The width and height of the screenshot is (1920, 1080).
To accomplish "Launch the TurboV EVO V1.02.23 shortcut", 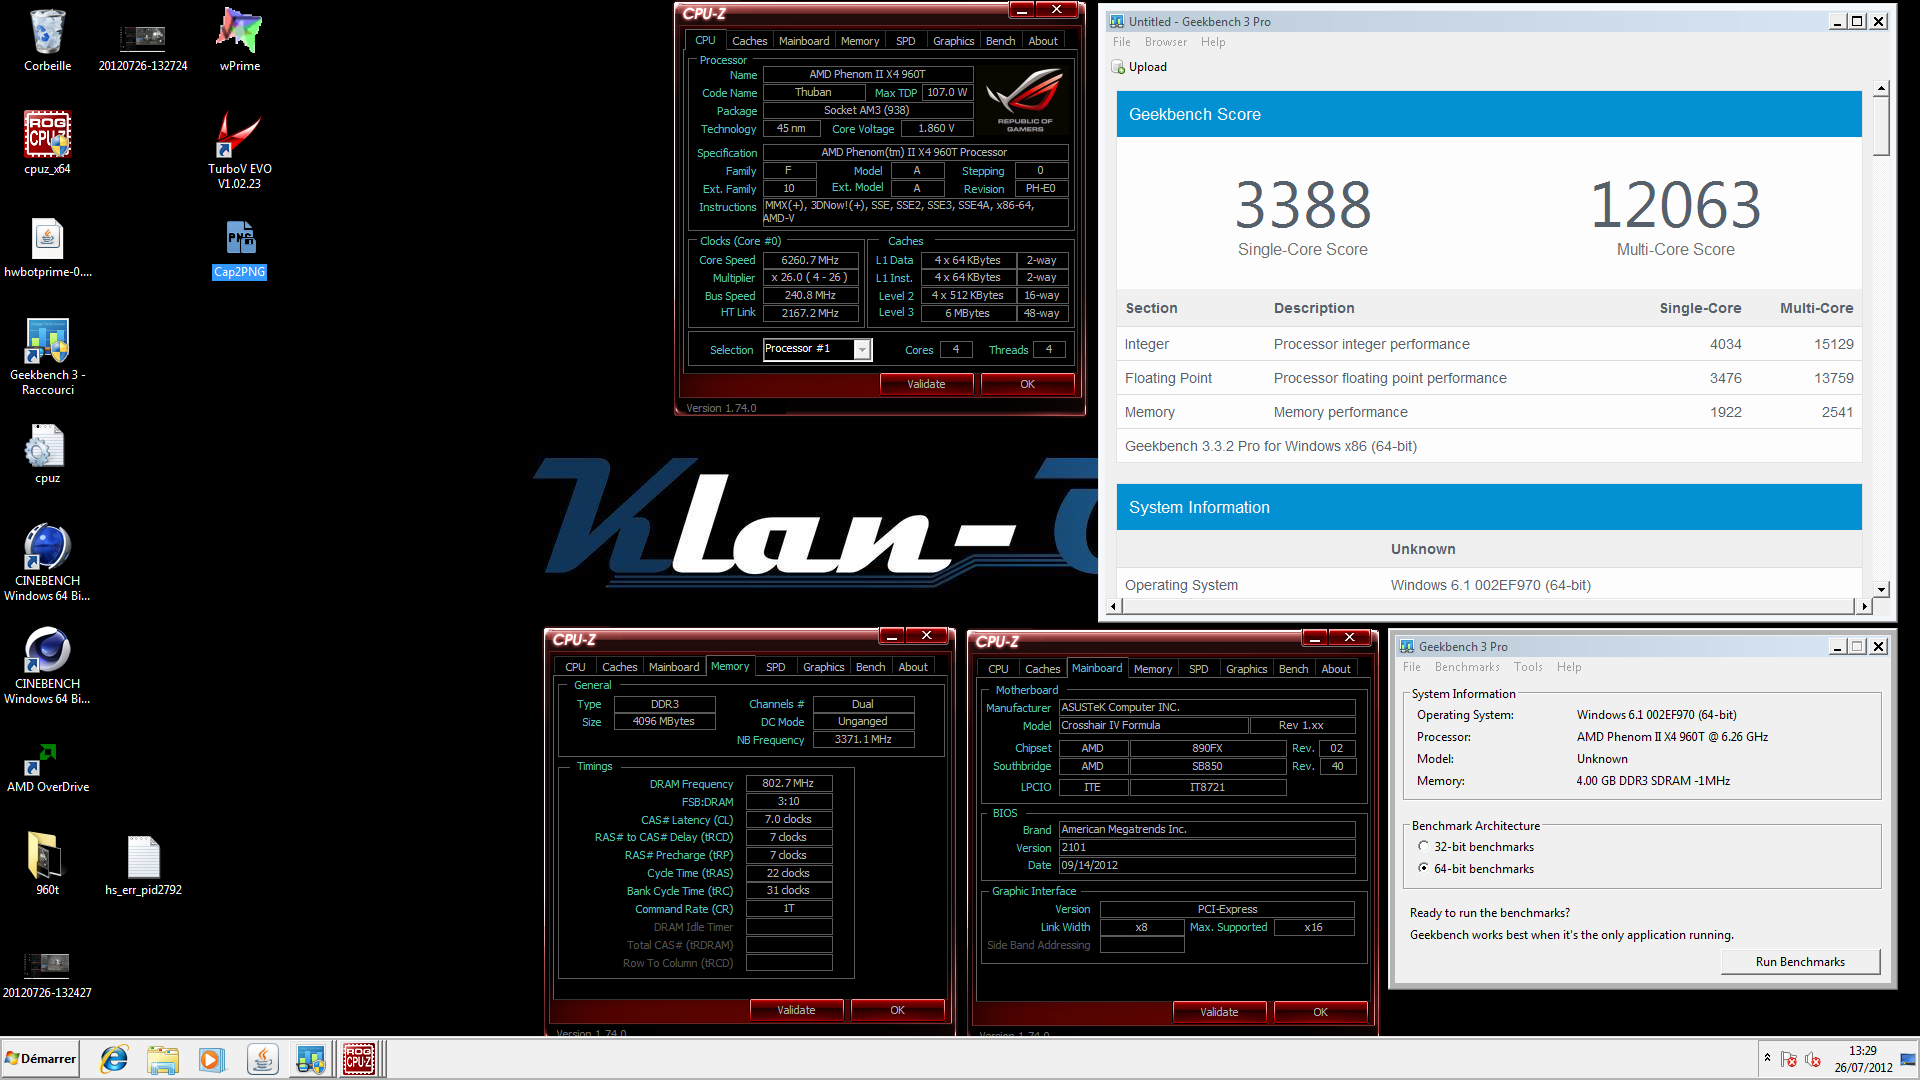I will 239,151.
